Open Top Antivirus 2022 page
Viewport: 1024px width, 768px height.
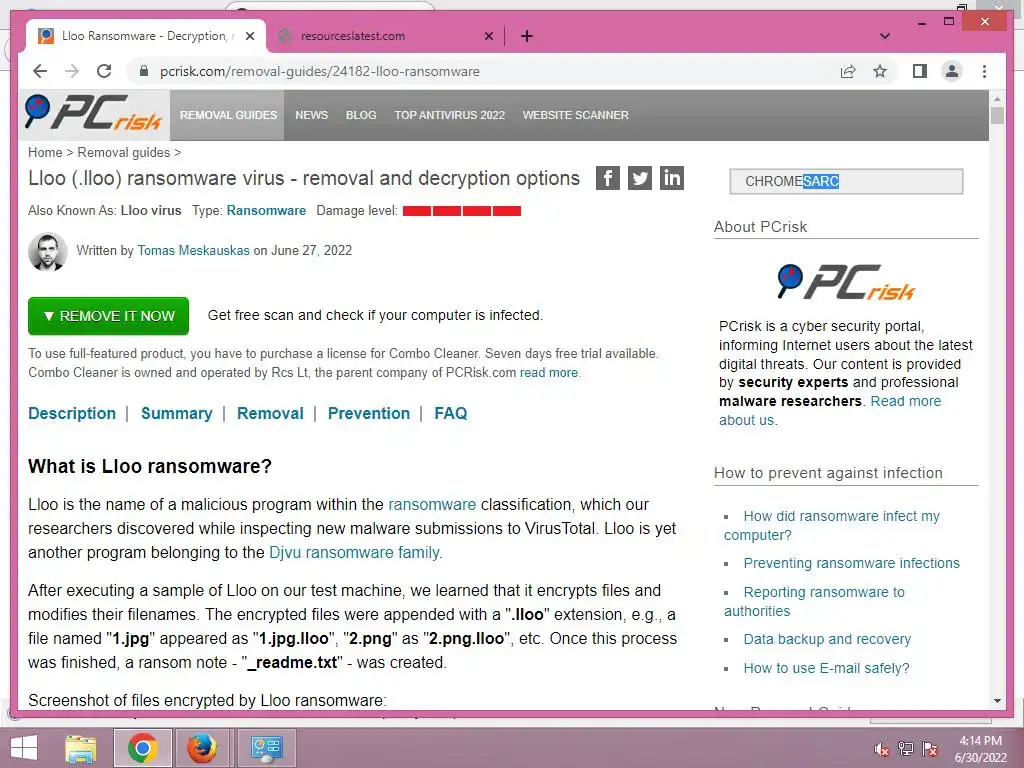click(449, 115)
